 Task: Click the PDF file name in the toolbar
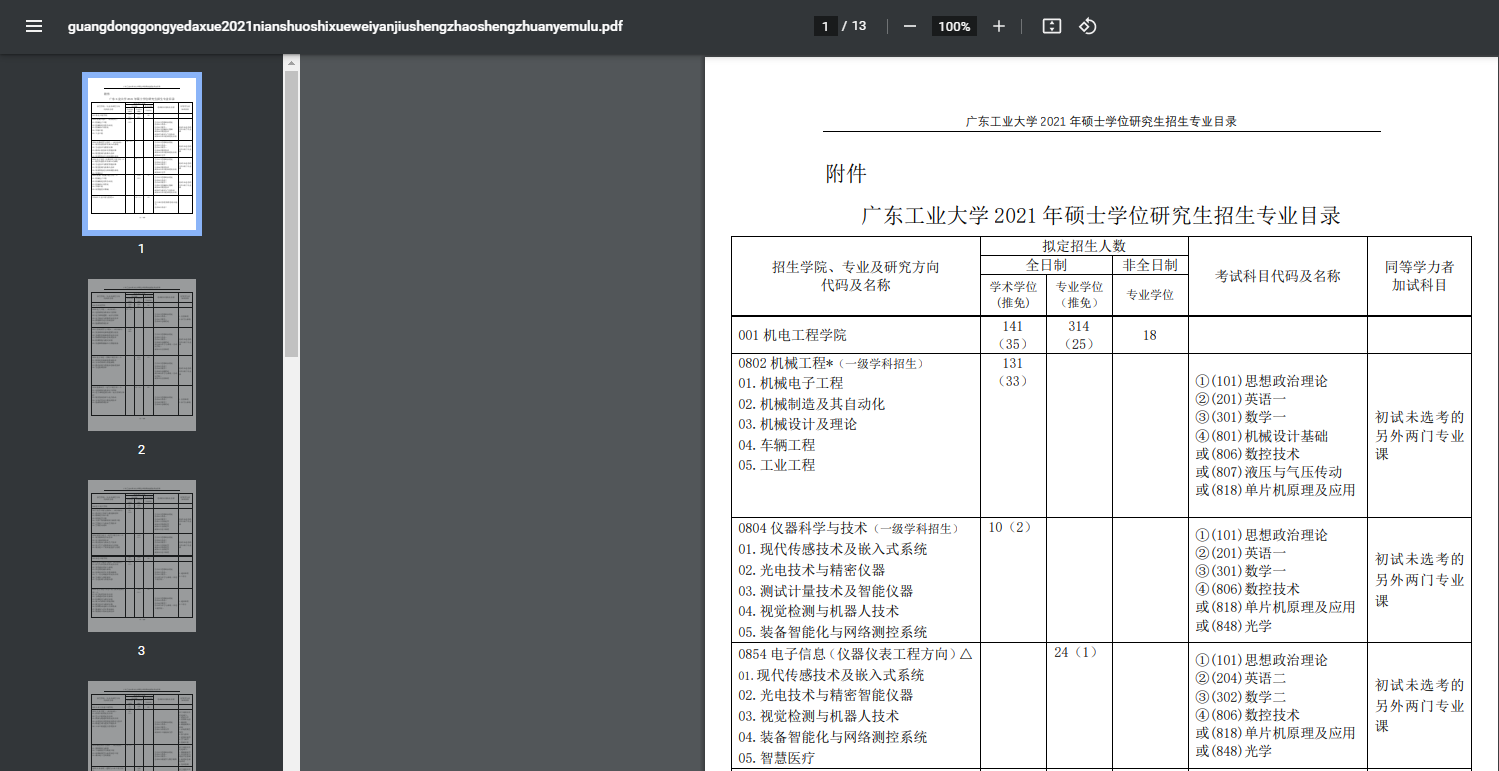345,27
